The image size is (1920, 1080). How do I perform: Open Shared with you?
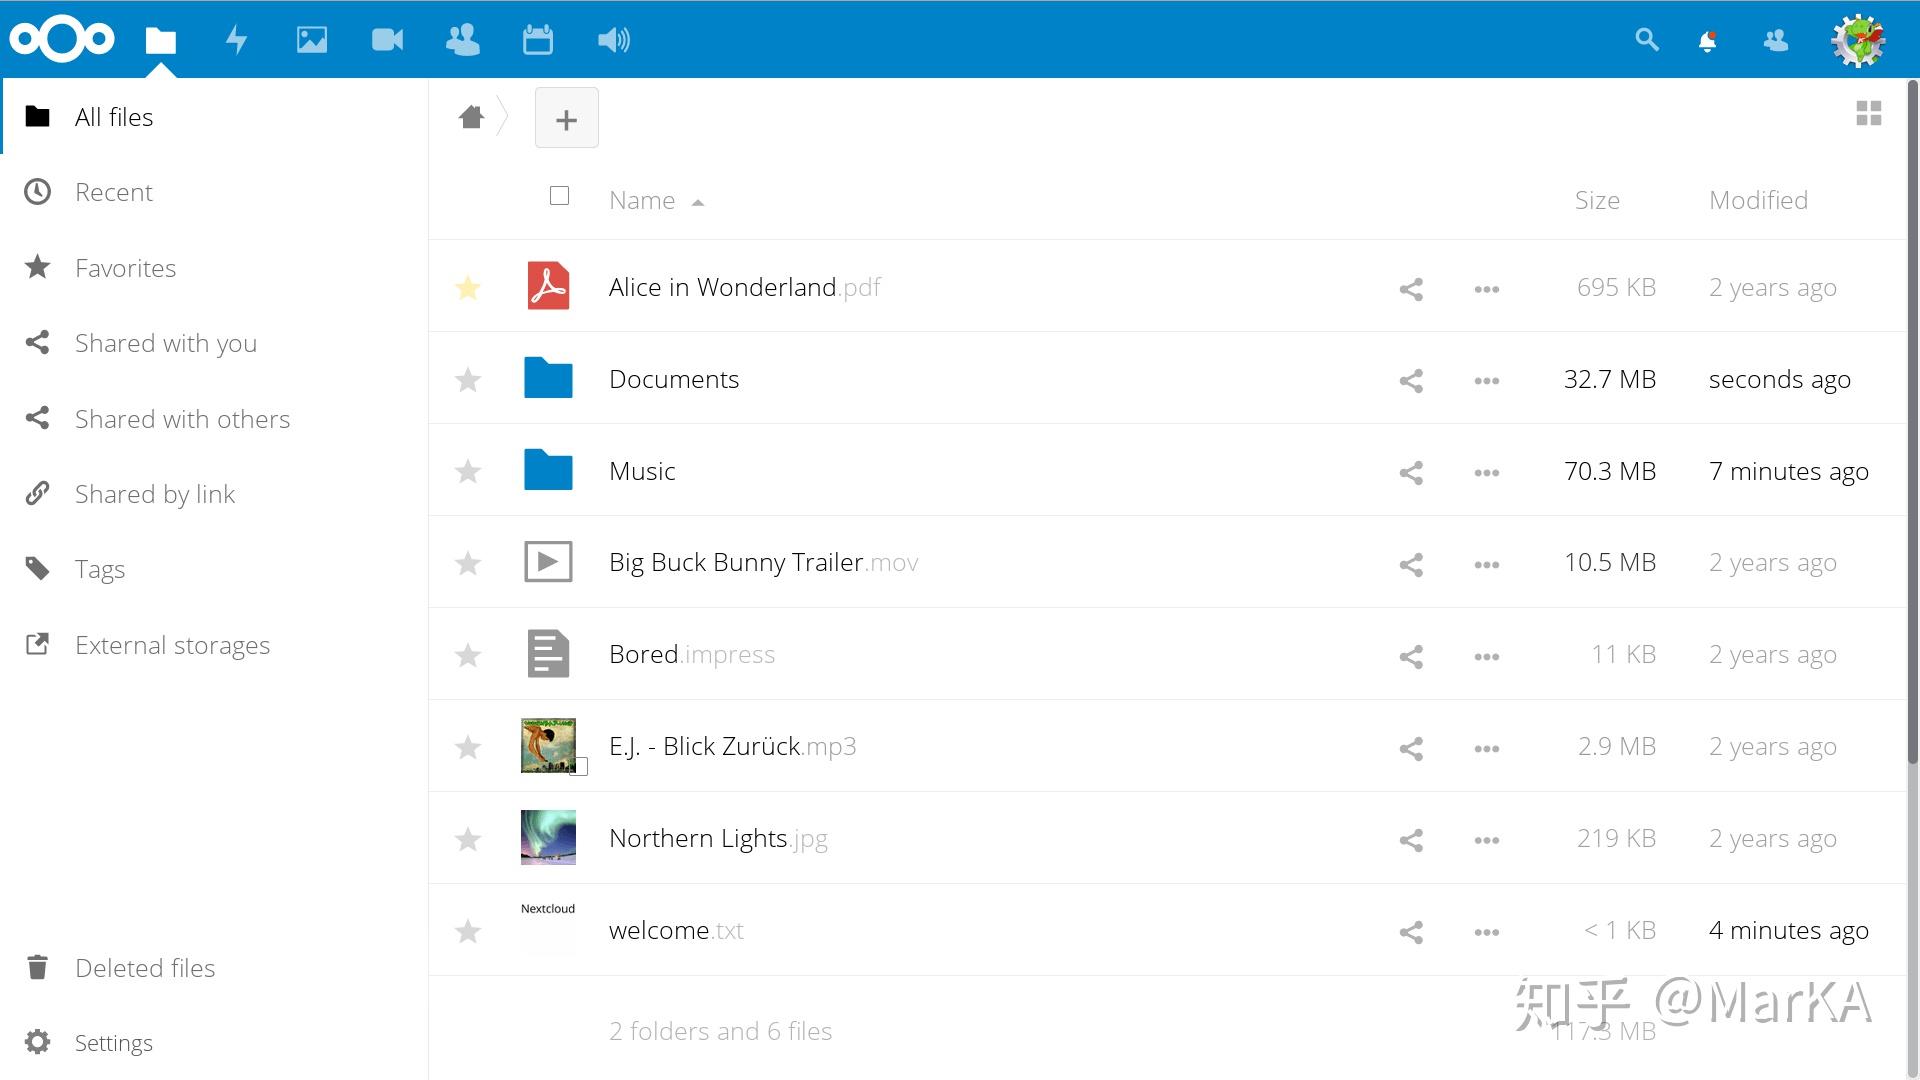coord(214,343)
